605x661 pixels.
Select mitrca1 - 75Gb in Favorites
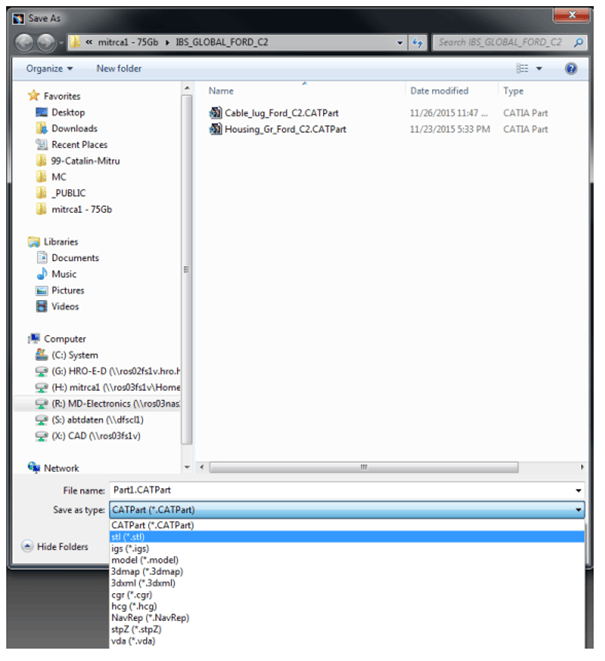81,209
